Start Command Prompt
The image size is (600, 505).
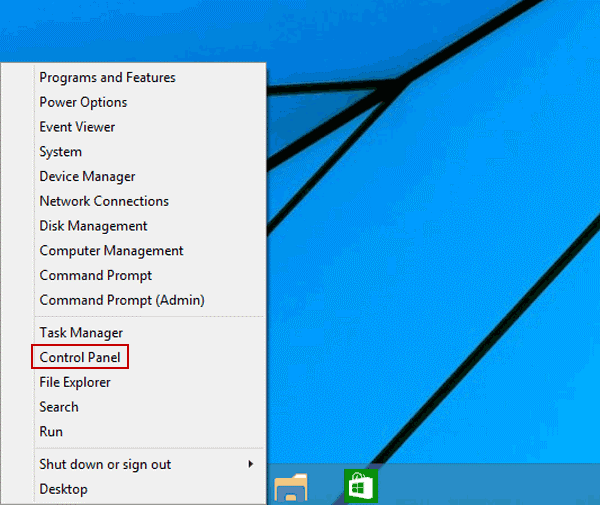[96, 275]
